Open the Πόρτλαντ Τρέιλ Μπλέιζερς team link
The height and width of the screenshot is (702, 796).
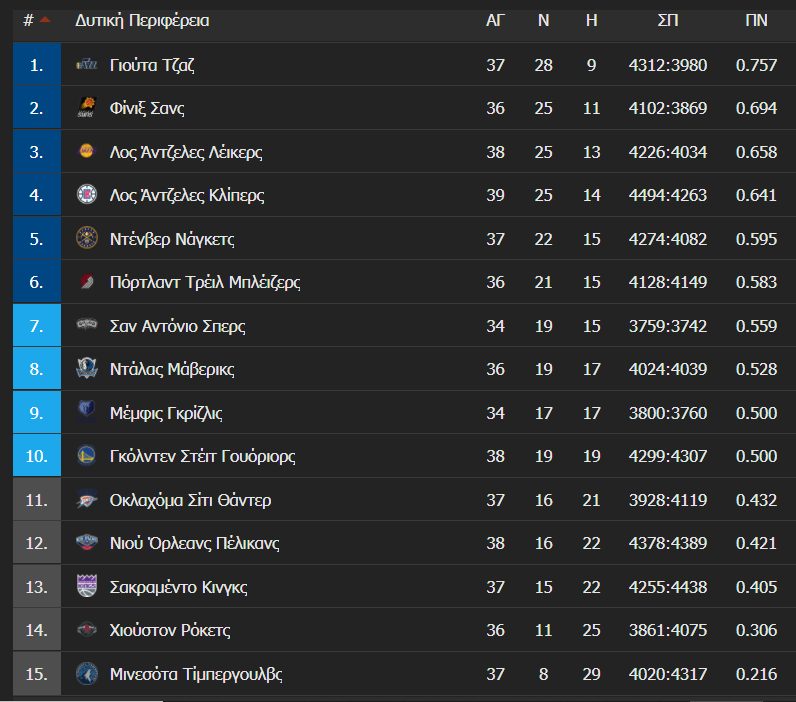pos(205,282)
